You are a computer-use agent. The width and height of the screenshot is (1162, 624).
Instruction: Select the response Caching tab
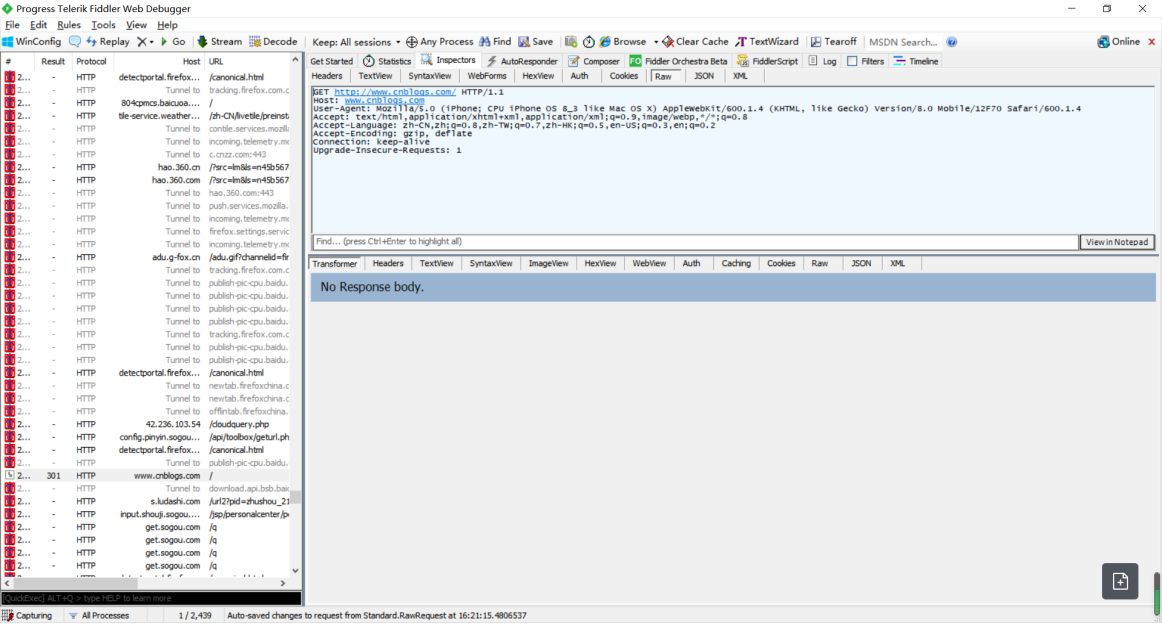[736, 264]
